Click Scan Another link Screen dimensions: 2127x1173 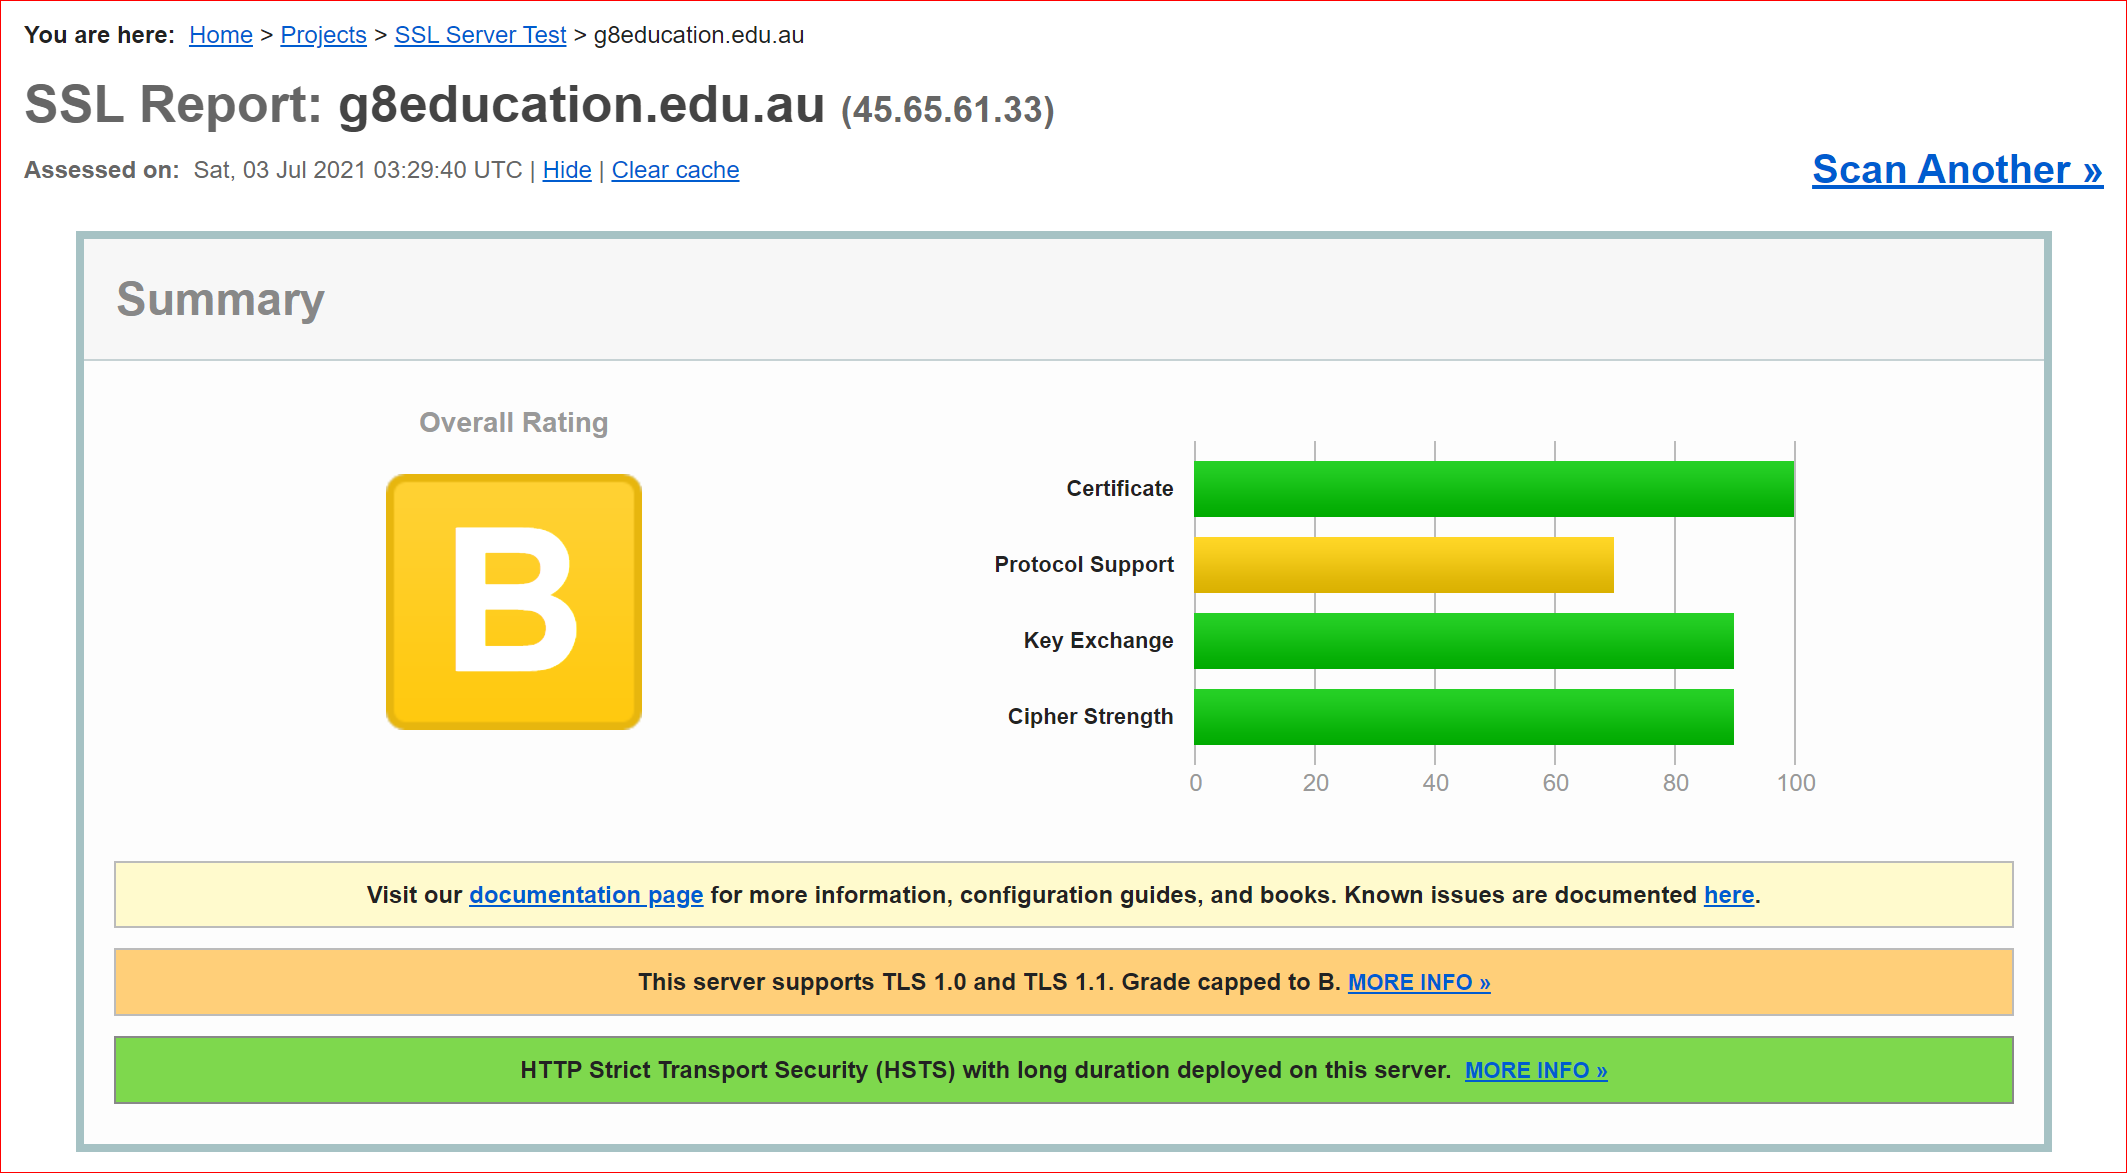[1957, 169]
